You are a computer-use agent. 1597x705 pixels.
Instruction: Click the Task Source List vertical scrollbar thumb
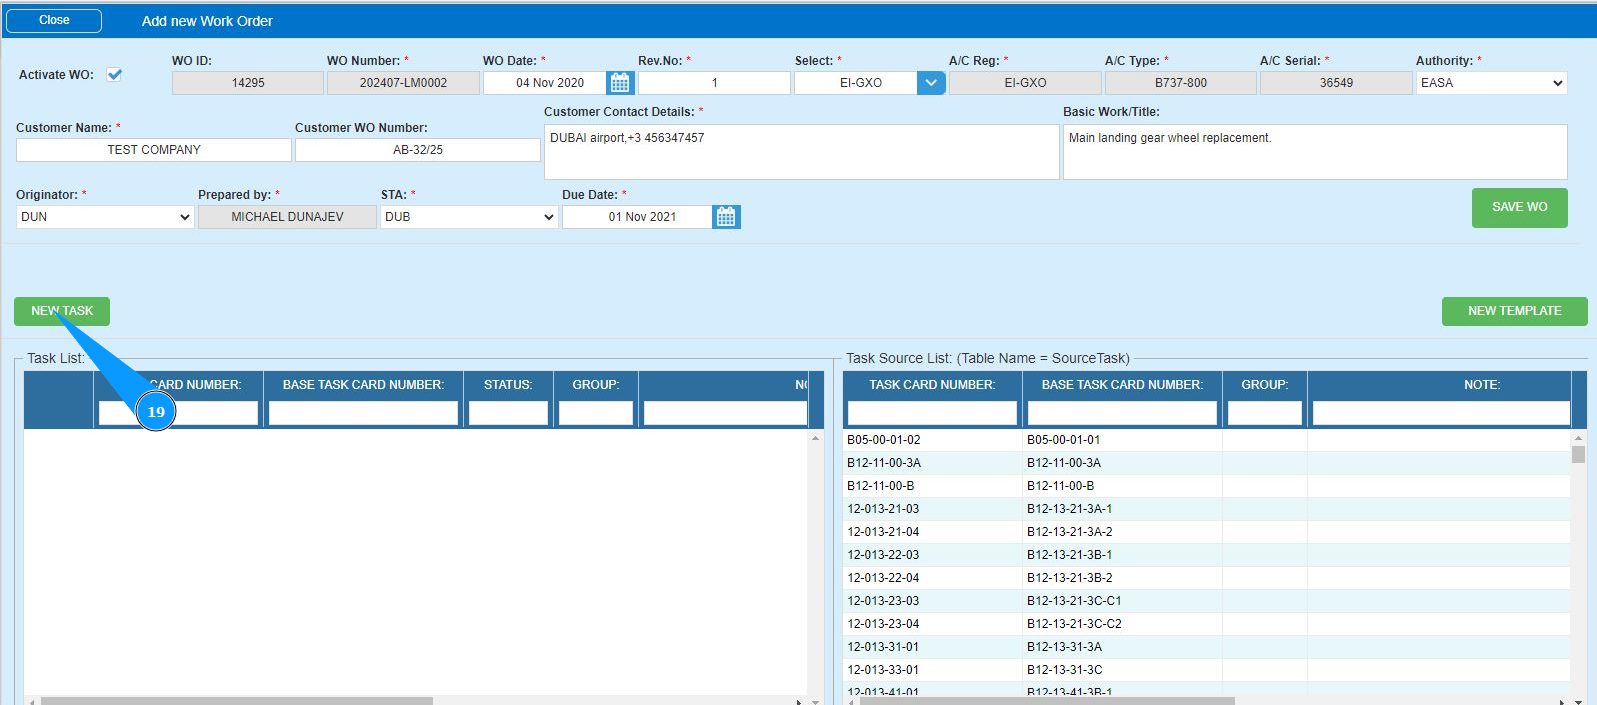(x=1578, y=455)
